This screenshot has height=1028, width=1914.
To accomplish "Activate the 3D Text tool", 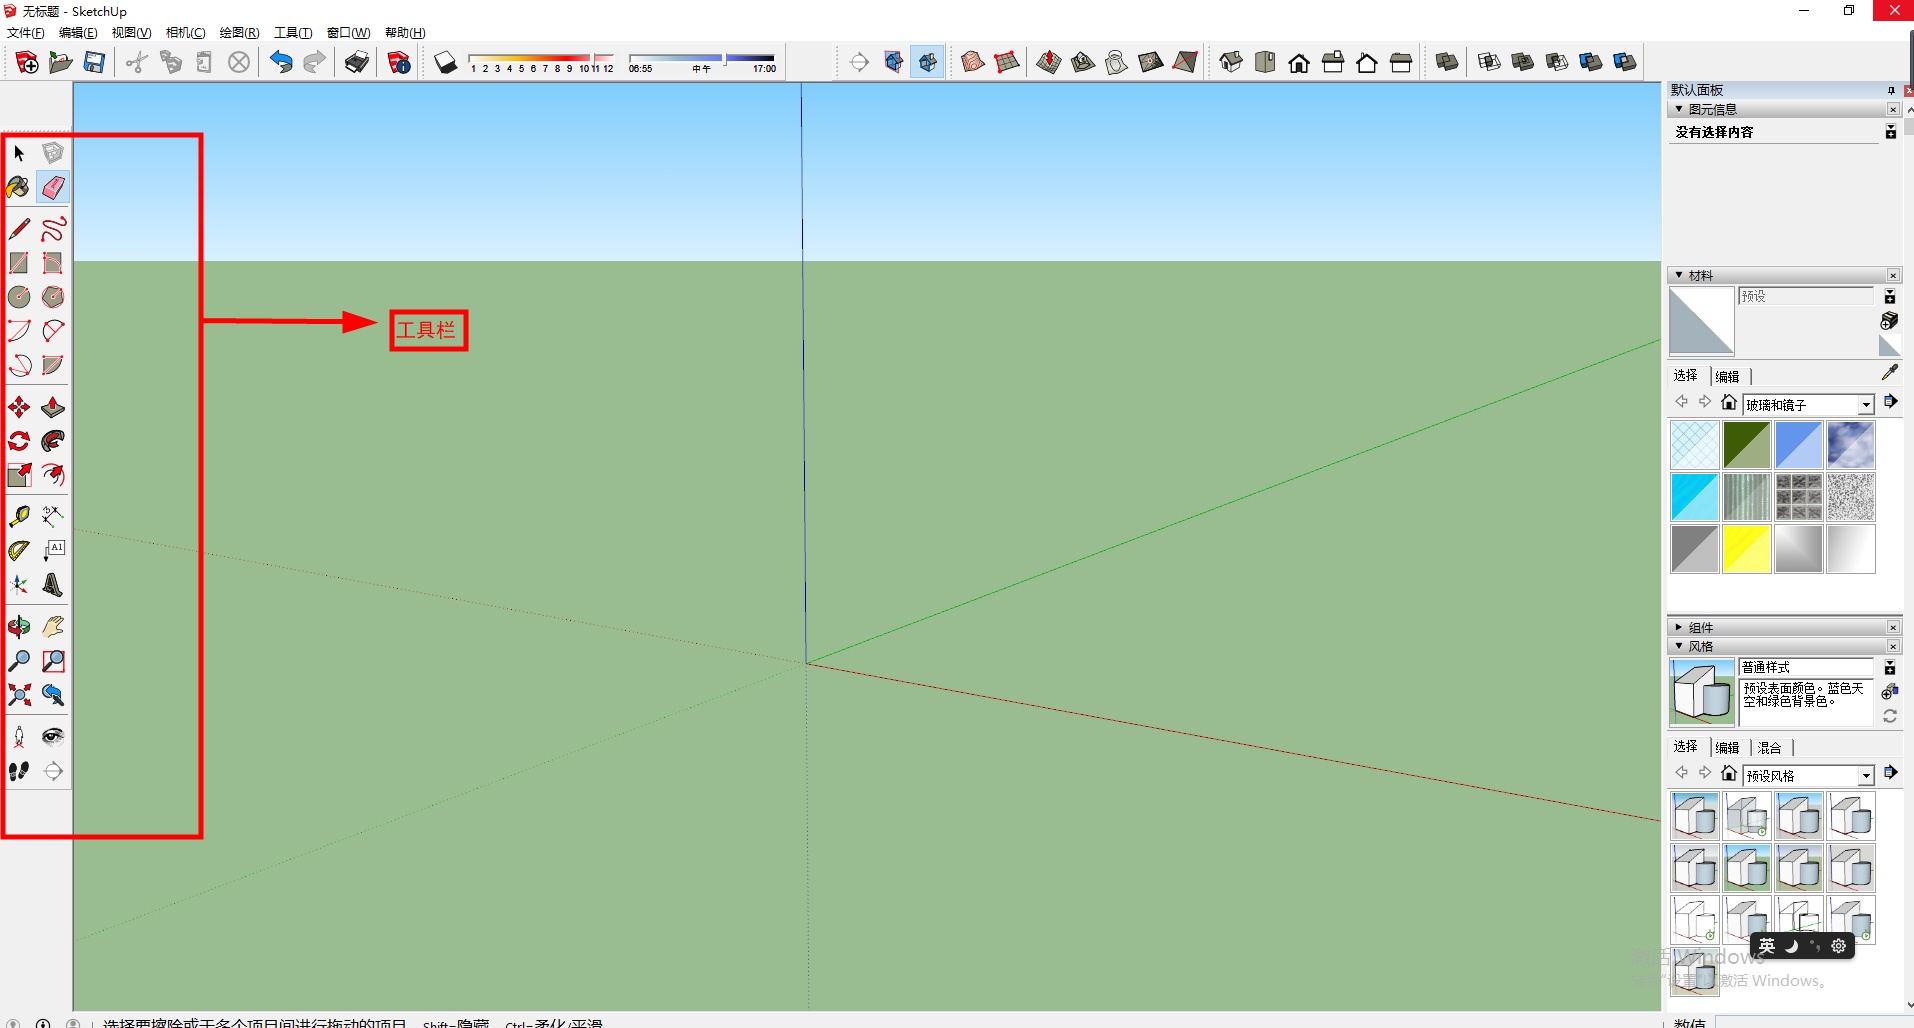I will (53, 585).
